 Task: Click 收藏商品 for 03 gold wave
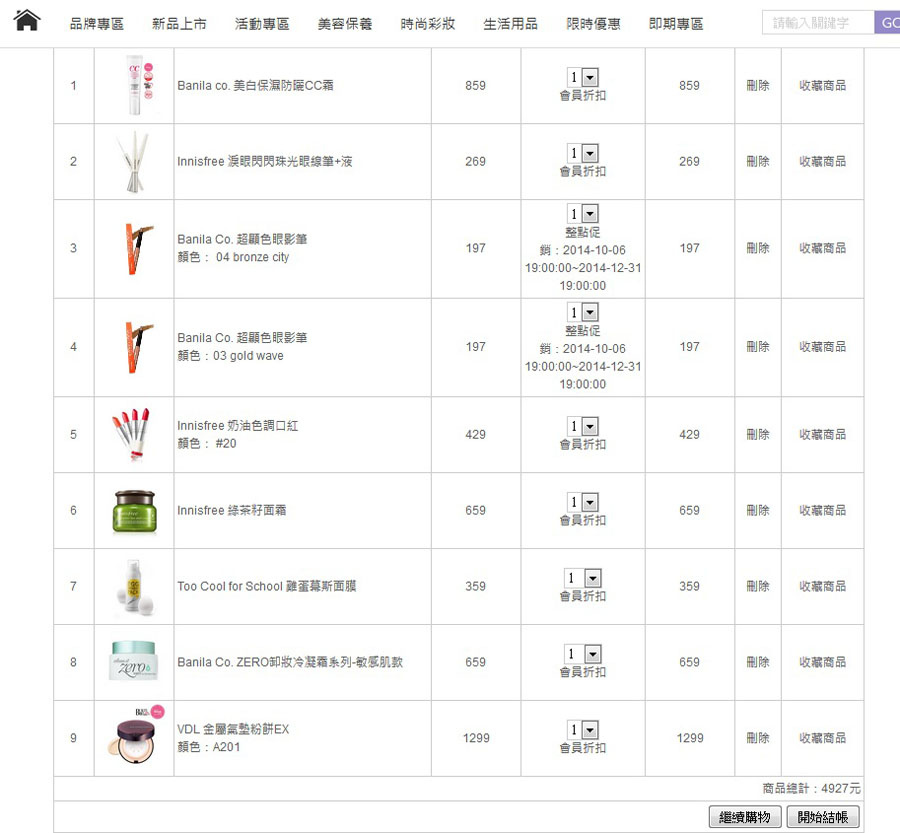click(823, 347)
